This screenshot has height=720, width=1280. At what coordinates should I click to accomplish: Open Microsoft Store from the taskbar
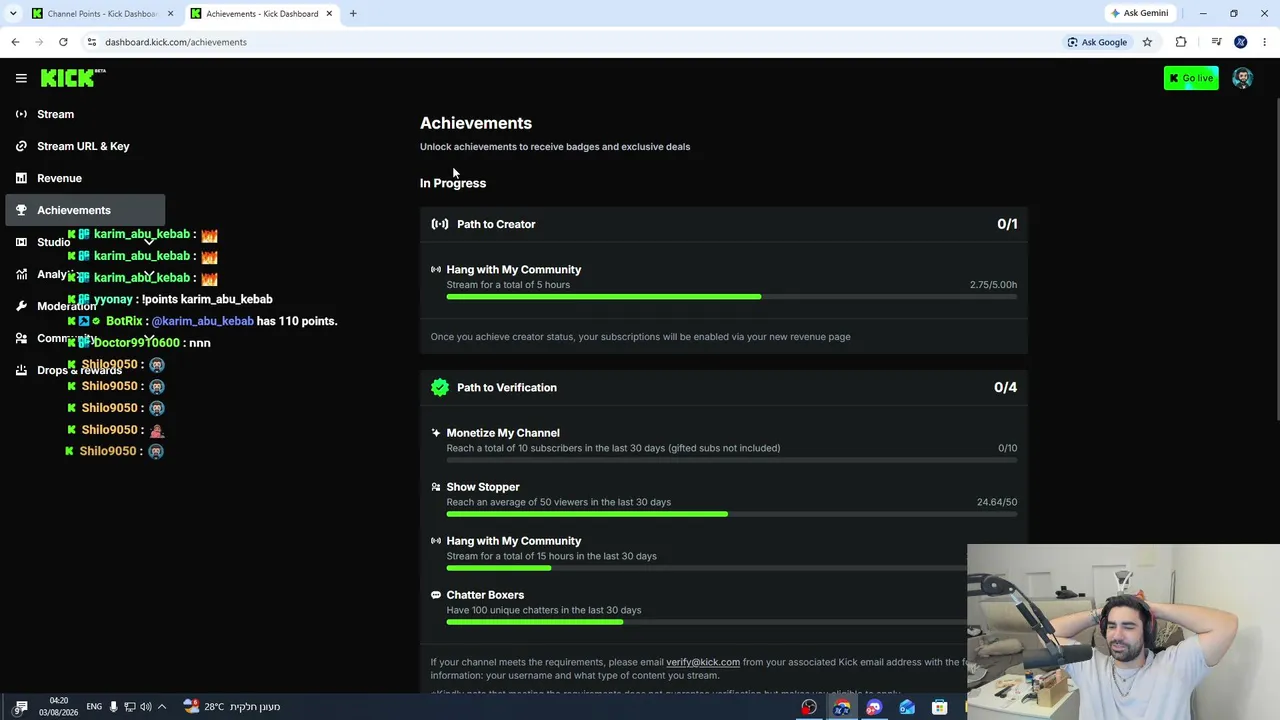(939, 707)
